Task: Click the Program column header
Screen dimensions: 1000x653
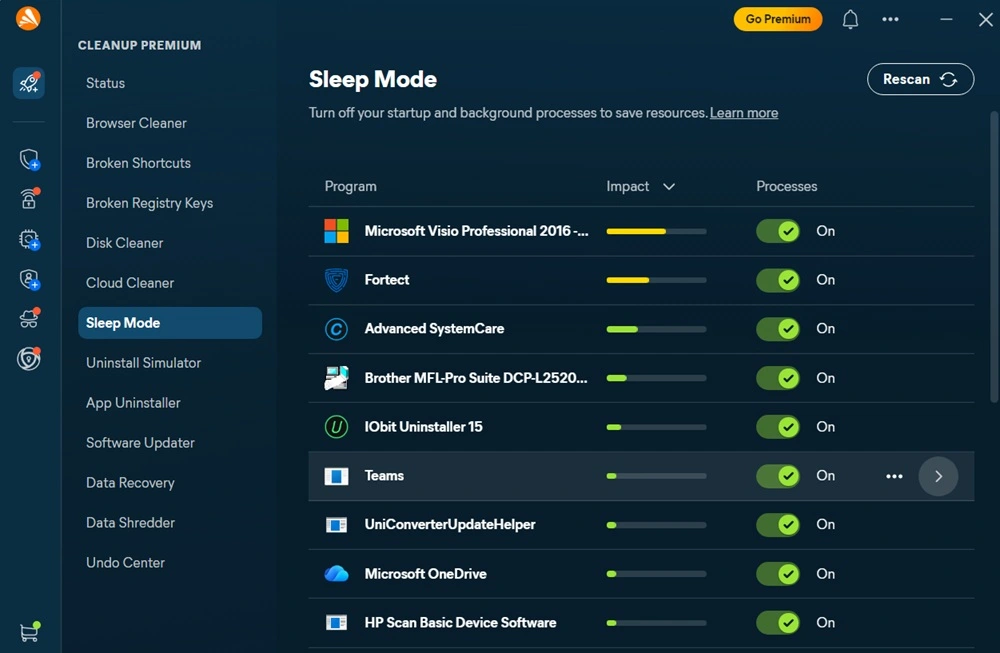Action: tap(351, 186)
